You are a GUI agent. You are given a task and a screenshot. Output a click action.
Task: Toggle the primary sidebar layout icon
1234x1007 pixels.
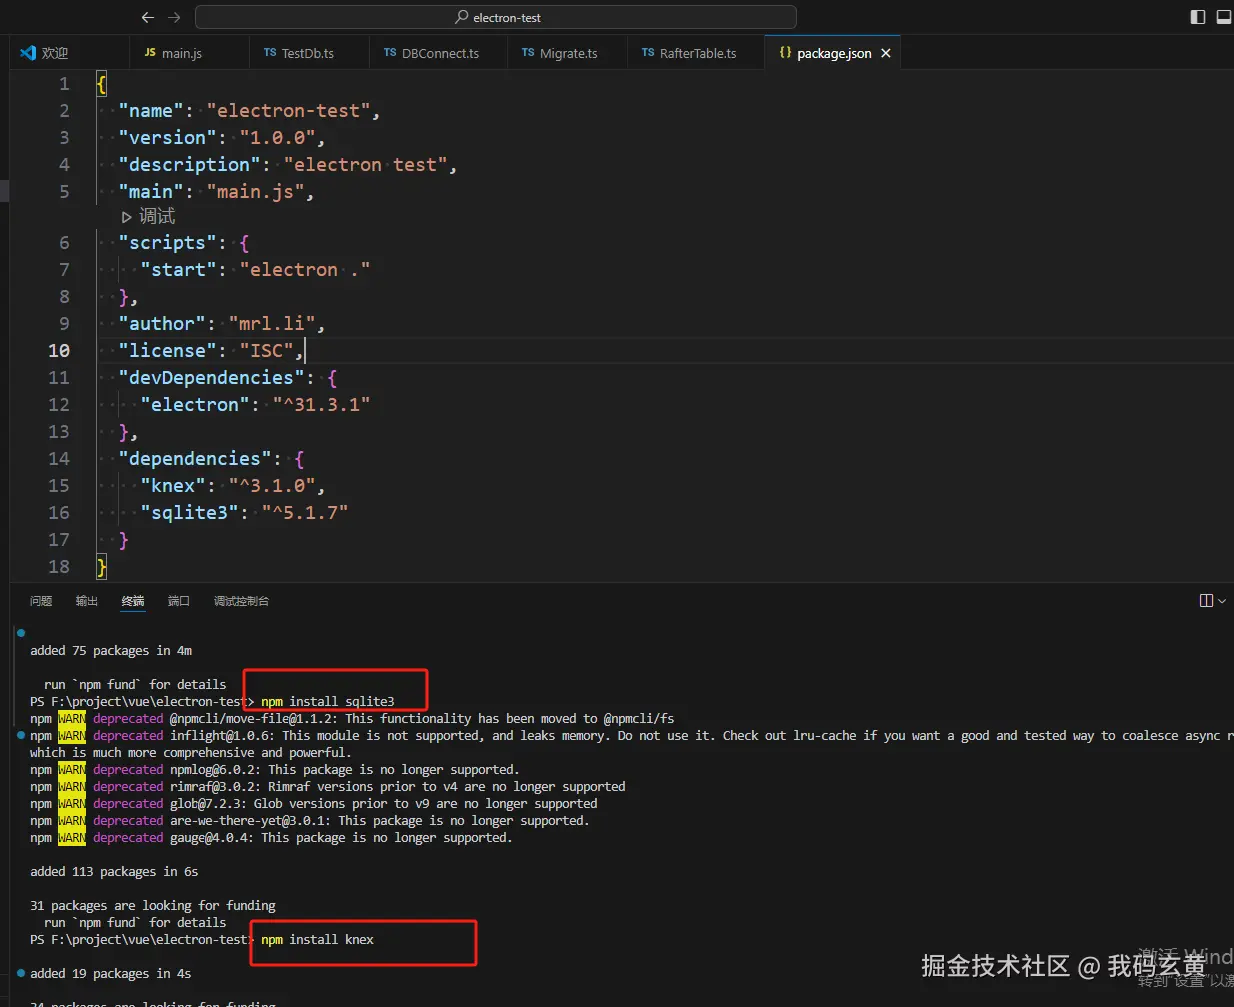[x=1198, y=17]
